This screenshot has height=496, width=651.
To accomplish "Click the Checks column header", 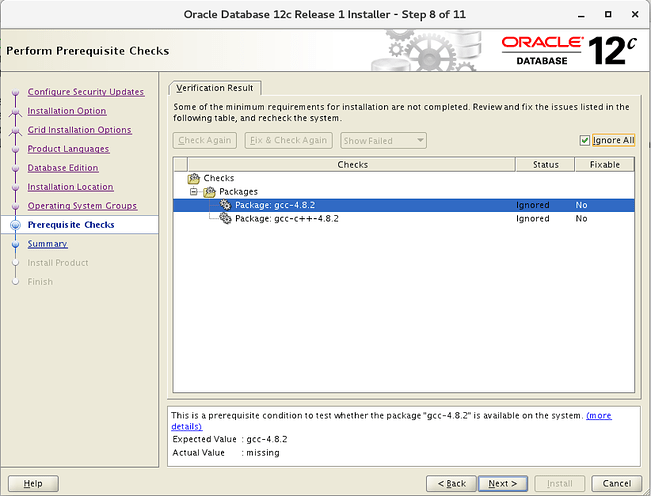I will [352, 164].
